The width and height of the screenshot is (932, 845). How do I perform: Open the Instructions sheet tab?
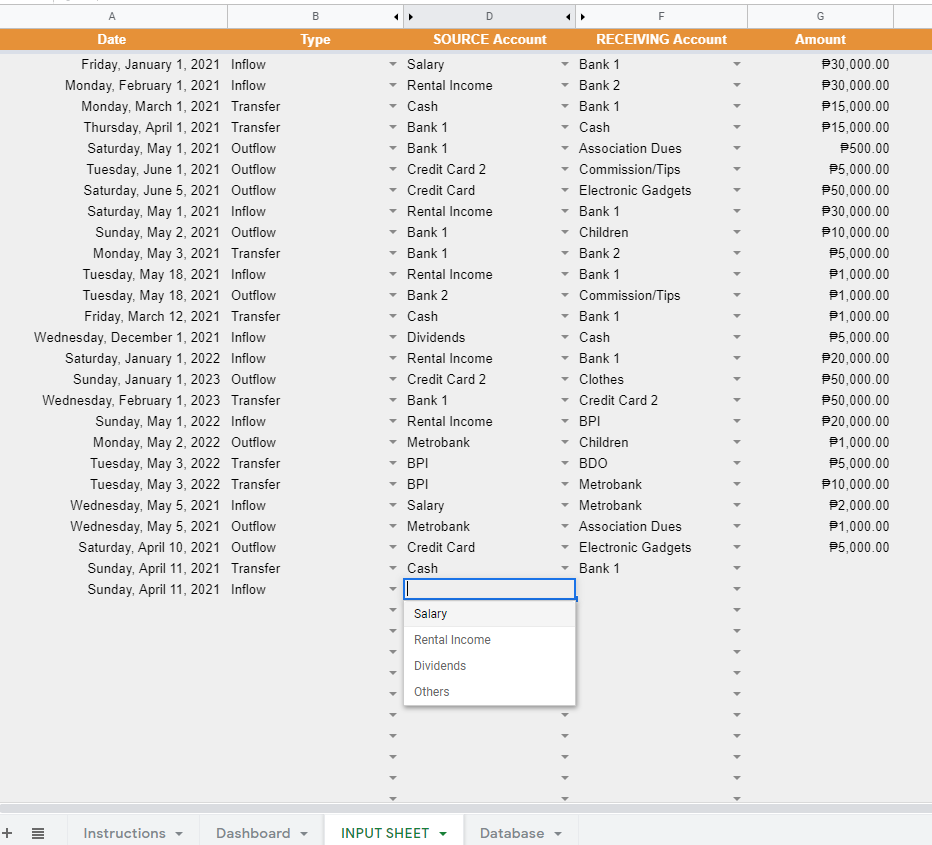point(124,833)
